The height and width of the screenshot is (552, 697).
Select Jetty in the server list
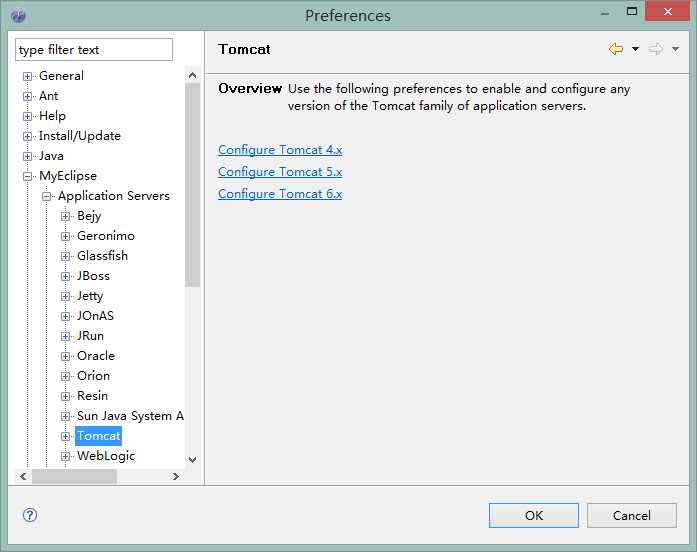point(90,296)
